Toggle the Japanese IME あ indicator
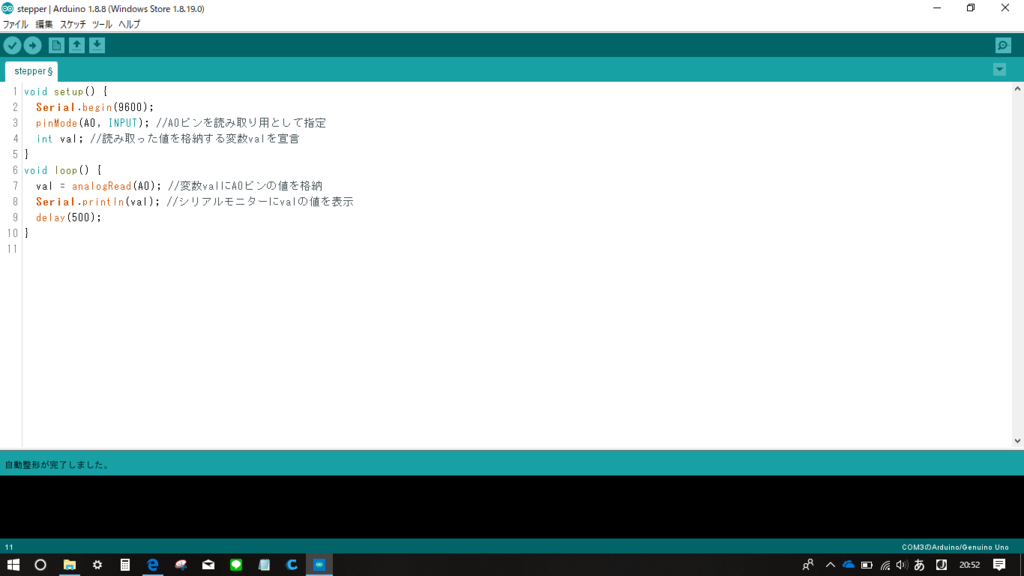 pyautogui.click(x=920, y=565)
